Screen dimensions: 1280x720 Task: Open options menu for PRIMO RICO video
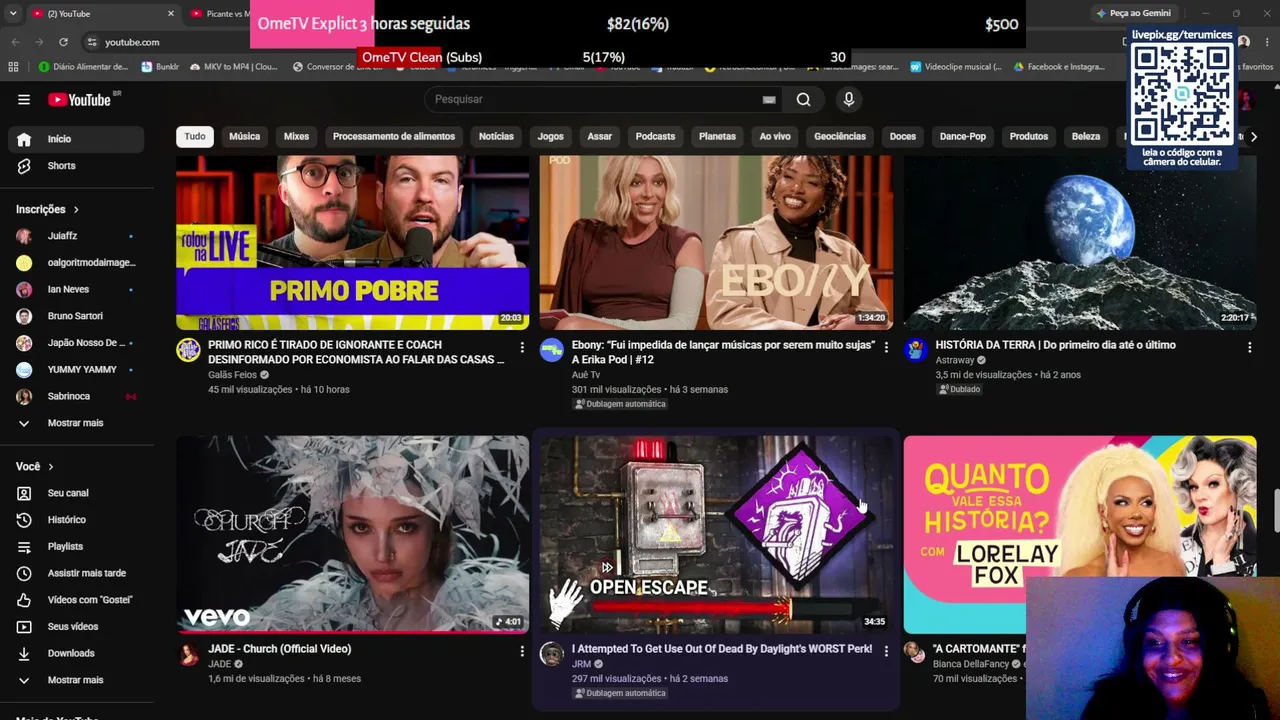(522, 347)
